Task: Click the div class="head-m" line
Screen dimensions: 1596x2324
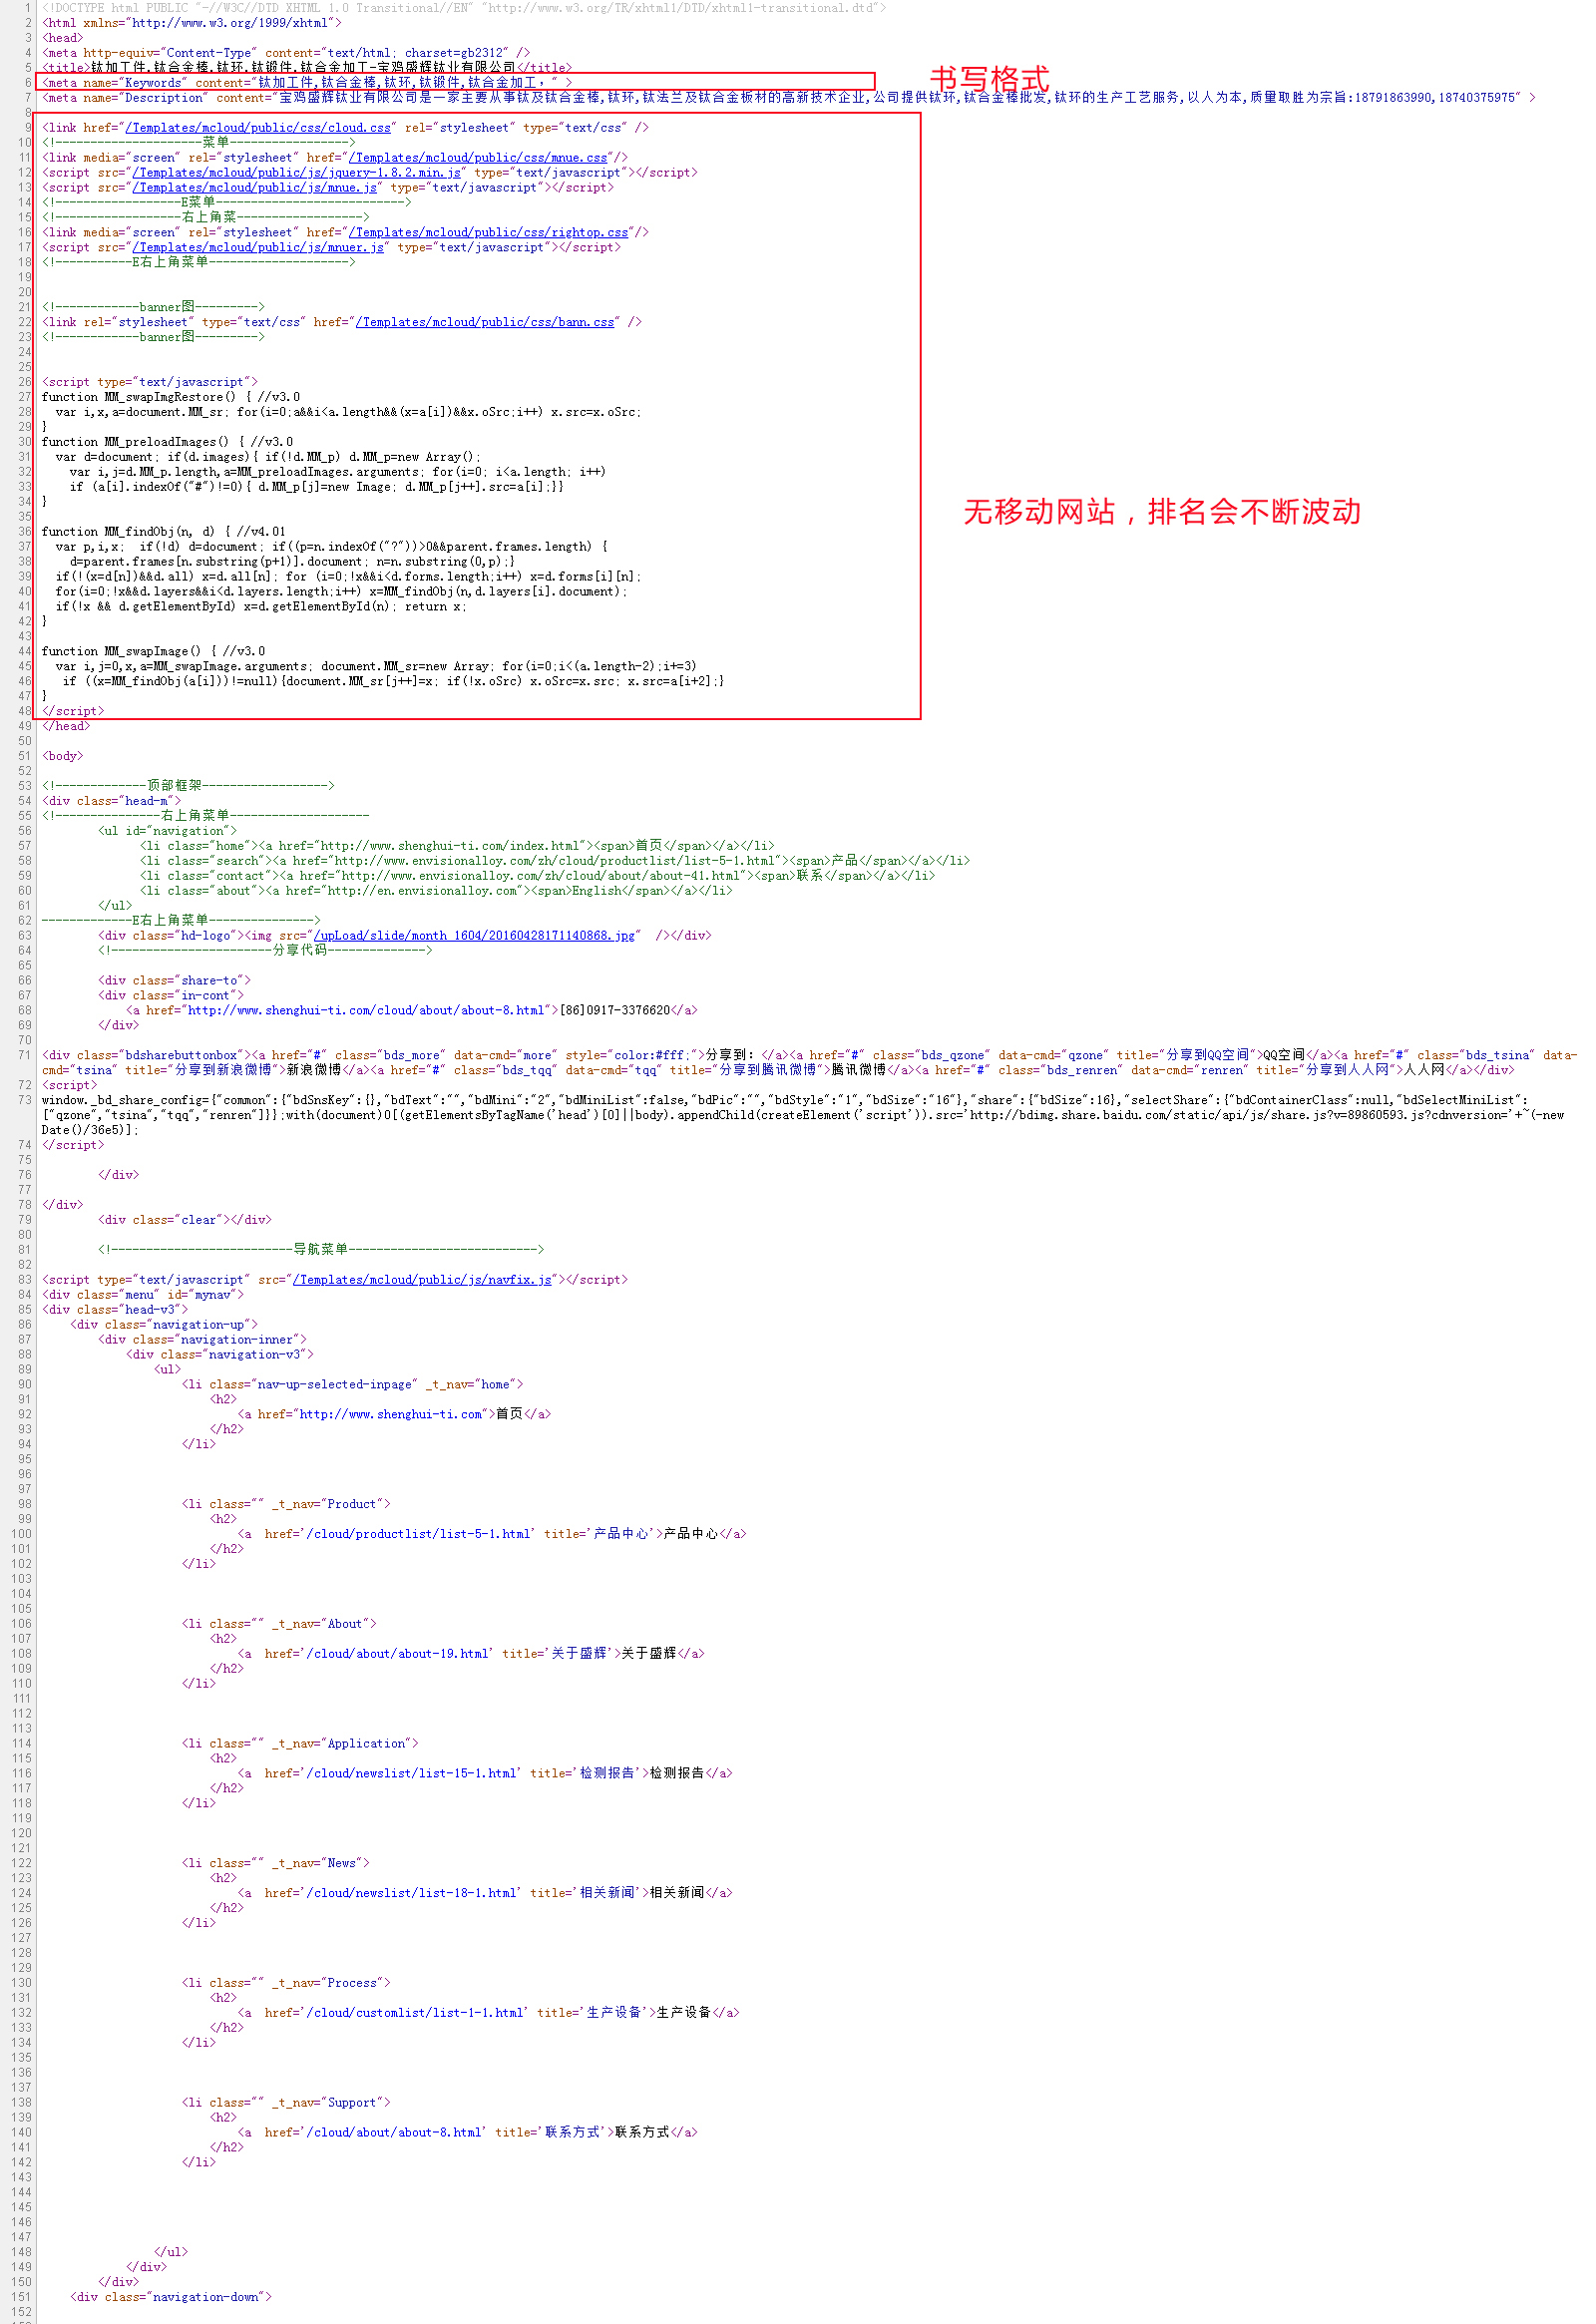Action: point(112,802)
